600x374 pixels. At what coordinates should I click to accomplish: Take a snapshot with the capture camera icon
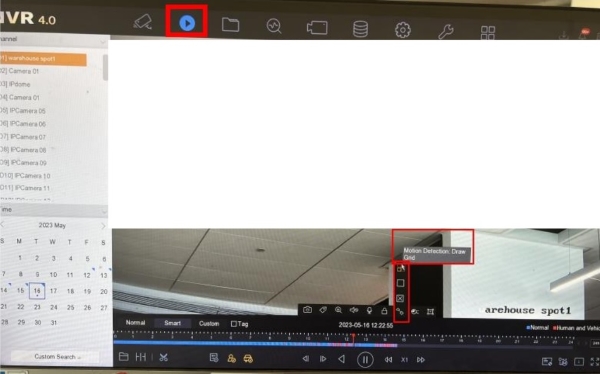(307, 310)
